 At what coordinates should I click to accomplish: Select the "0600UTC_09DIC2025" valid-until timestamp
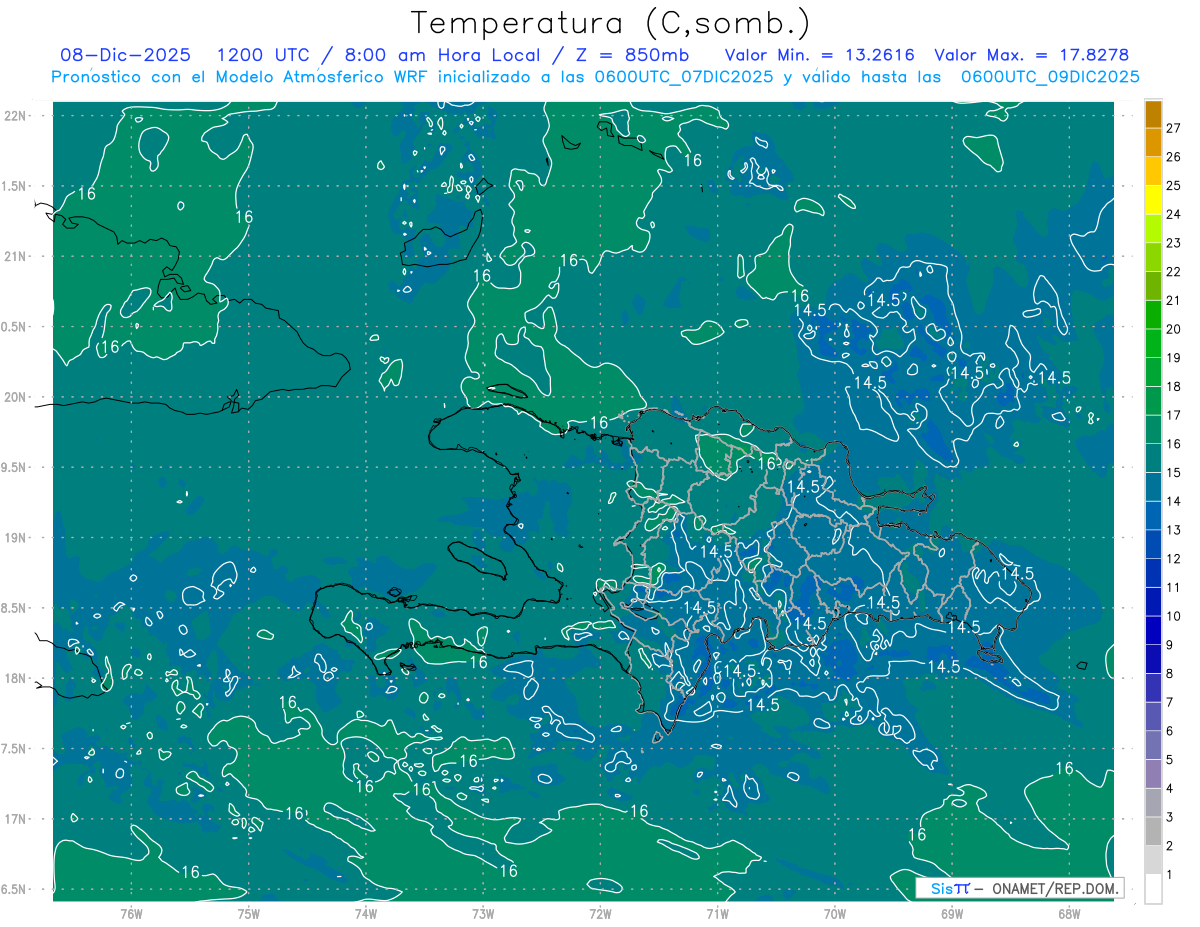pos(1050,76)
